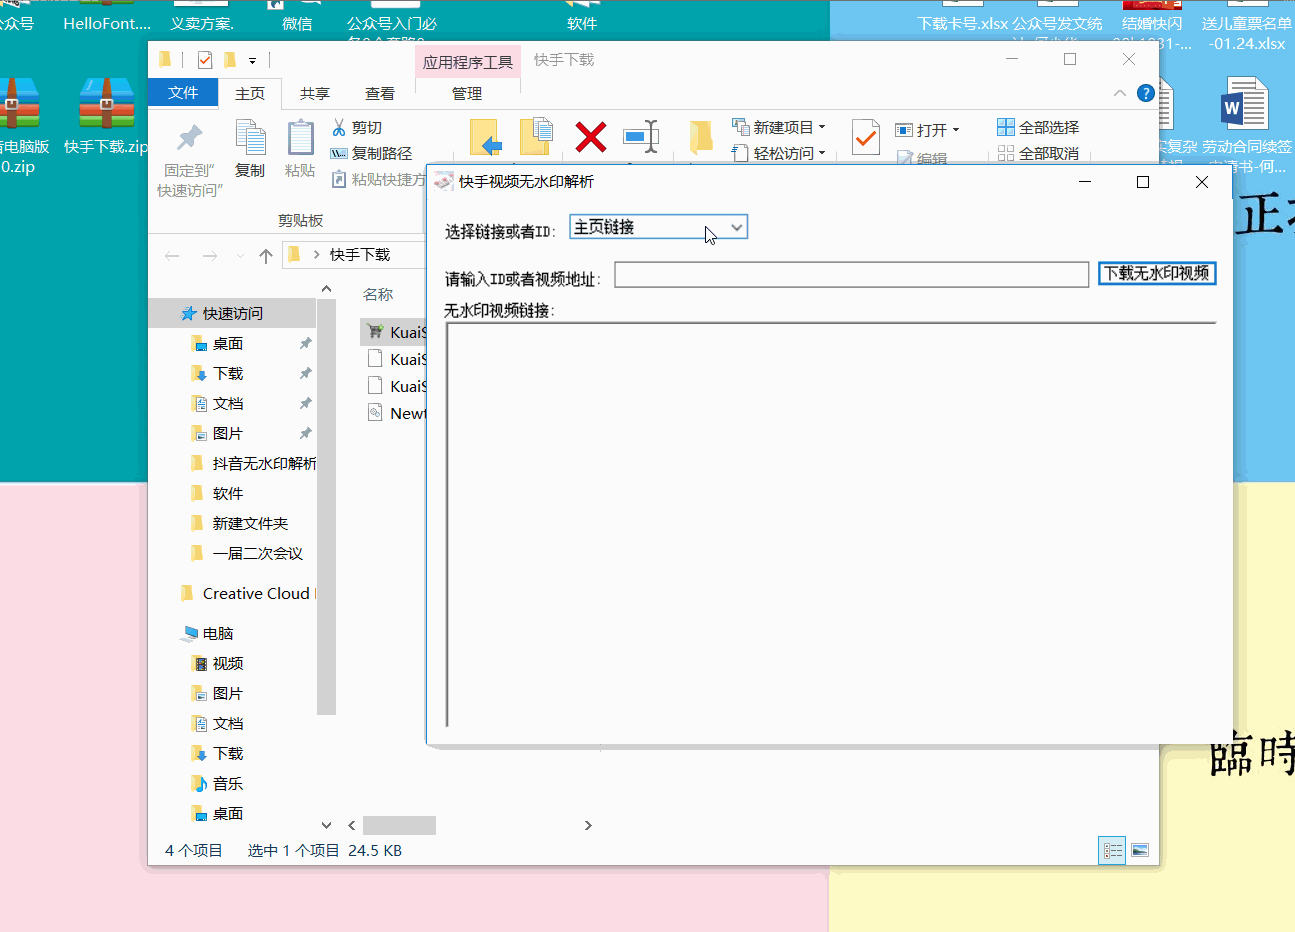Click the Copy to folder icon in the ribbon
This screenshot has width=1295, height=932.
coord(537,137)
